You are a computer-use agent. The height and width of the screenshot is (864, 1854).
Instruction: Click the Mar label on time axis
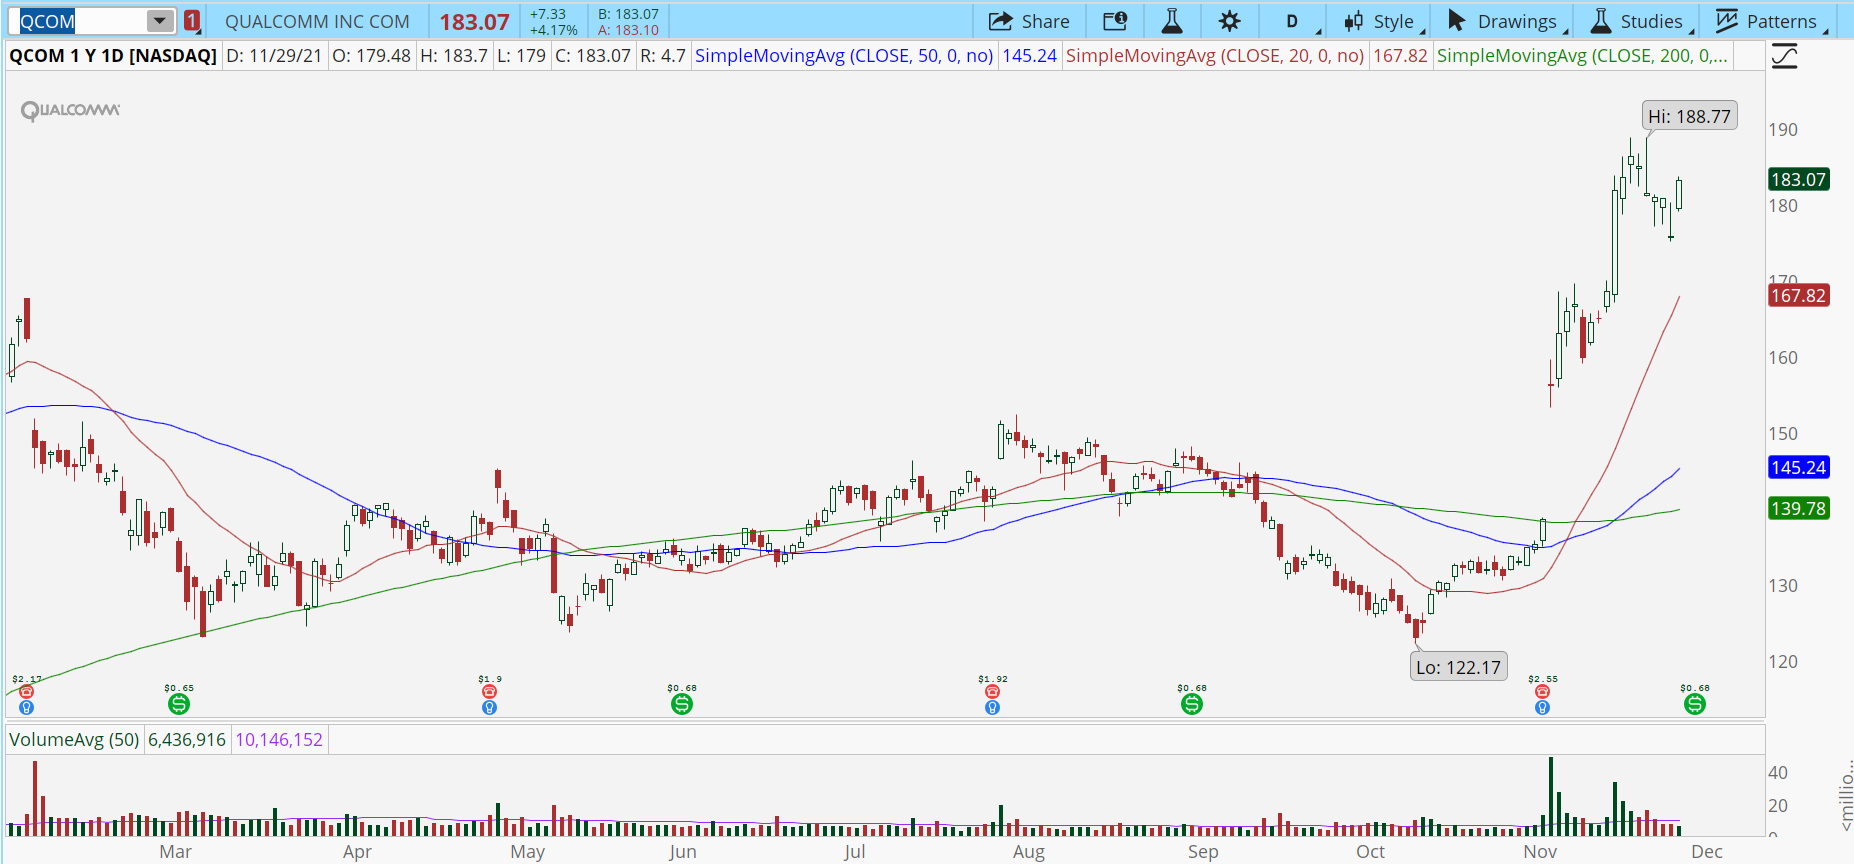click(175, 851)
